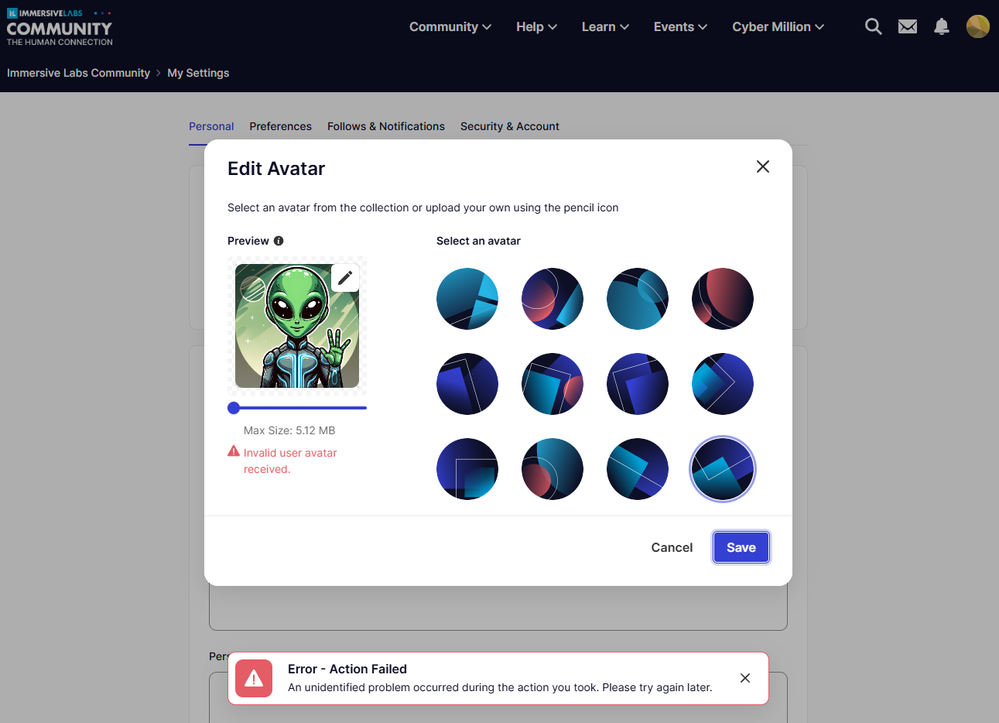Dismiss the Error - Action Failed toast
Image resolution: width=999 pixels, height=723 pixels.
click(x=745, y=678)
